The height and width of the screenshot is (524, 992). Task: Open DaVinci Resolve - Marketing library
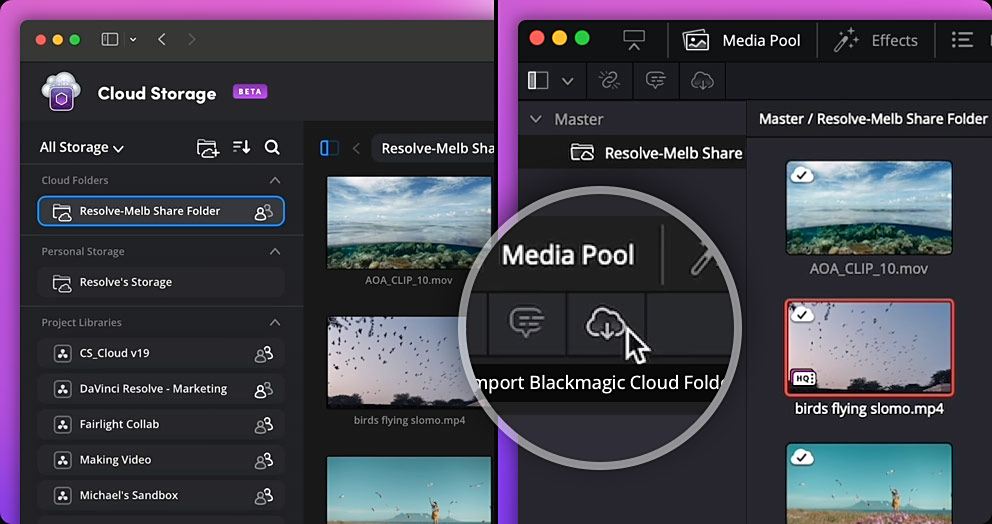(161, 389)
